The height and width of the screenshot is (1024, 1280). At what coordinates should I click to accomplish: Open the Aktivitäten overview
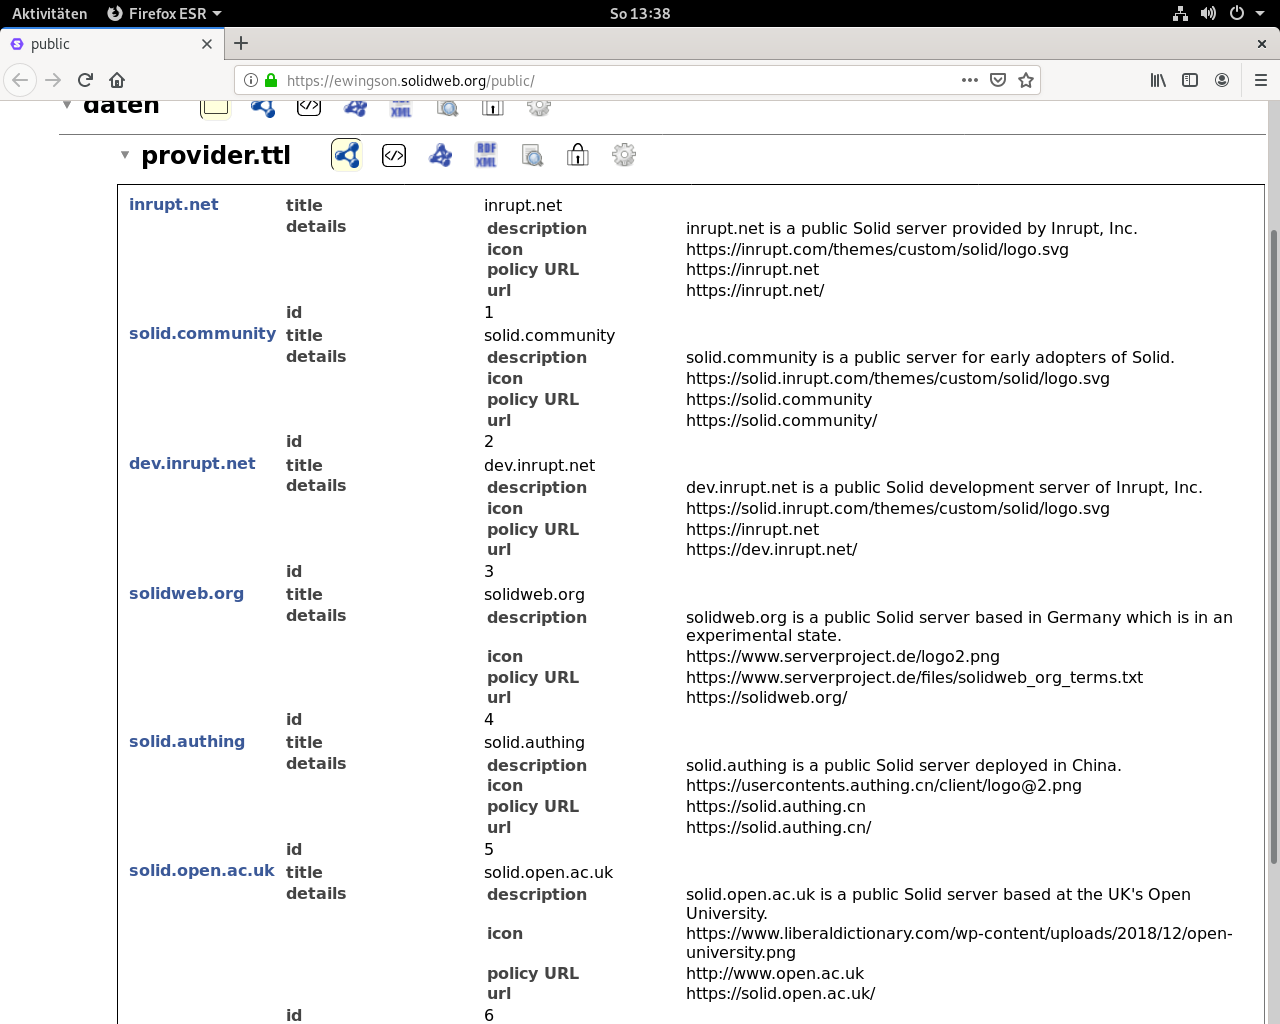[50, 13]
